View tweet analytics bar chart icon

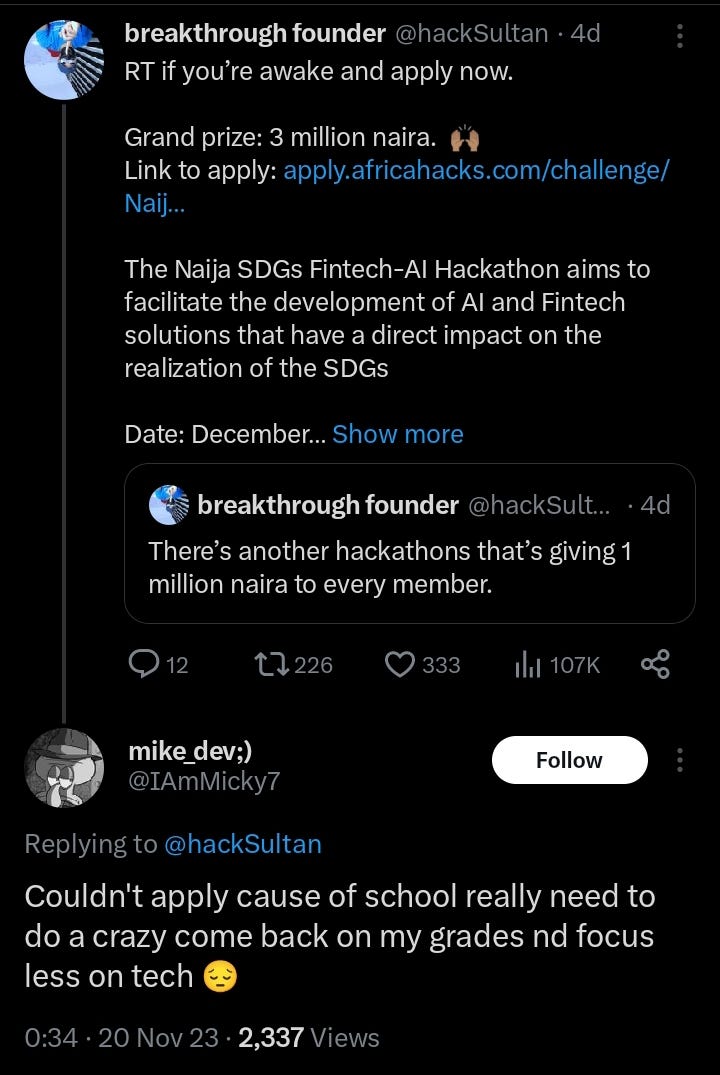point(527,664)
